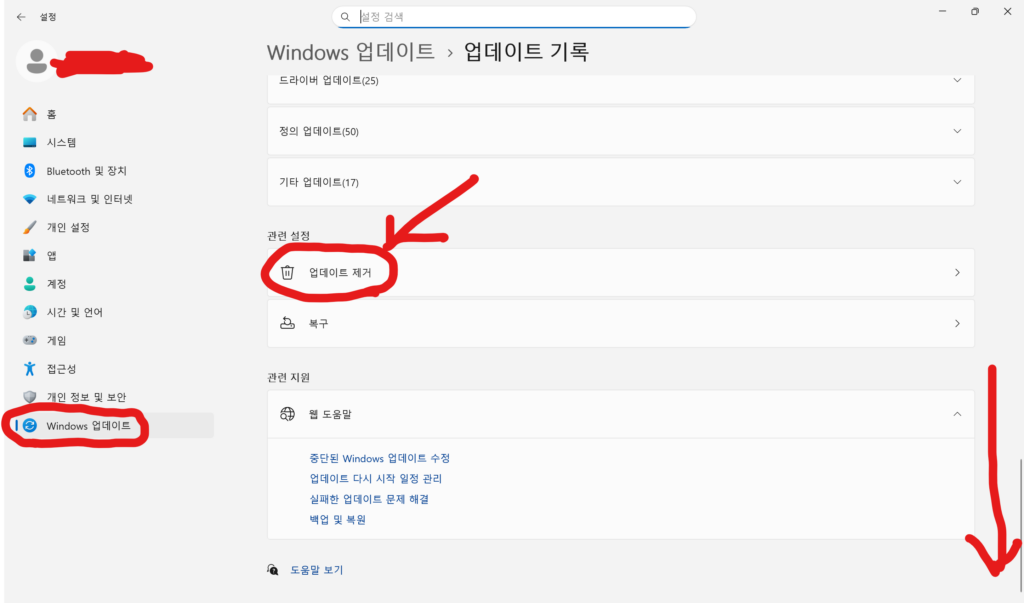This screenshot has height=603, width=1024.
Task: Open 복구 via its right chevron
Action: 957,323
